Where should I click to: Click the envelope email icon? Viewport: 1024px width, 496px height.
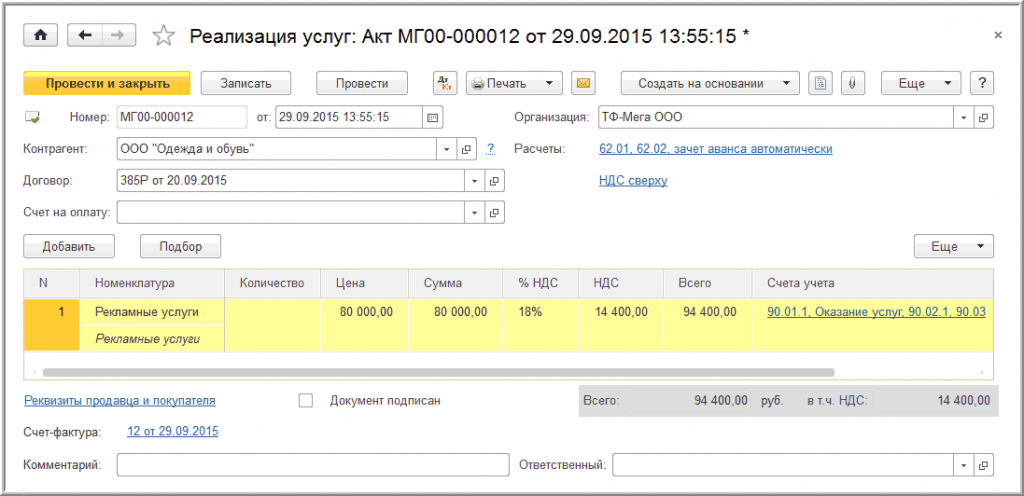583,83
